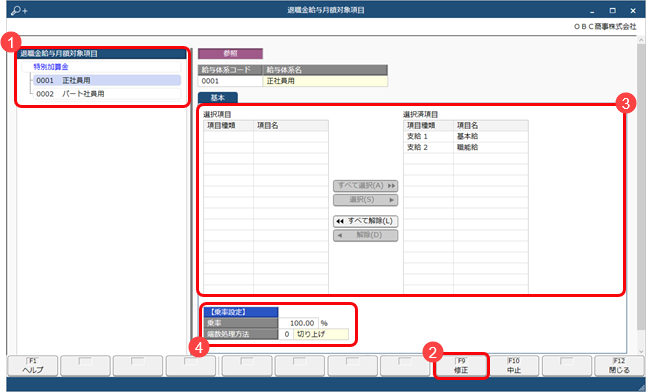
Task: Click the F12 閉じる function key
Action: click(x=619, y=366)
